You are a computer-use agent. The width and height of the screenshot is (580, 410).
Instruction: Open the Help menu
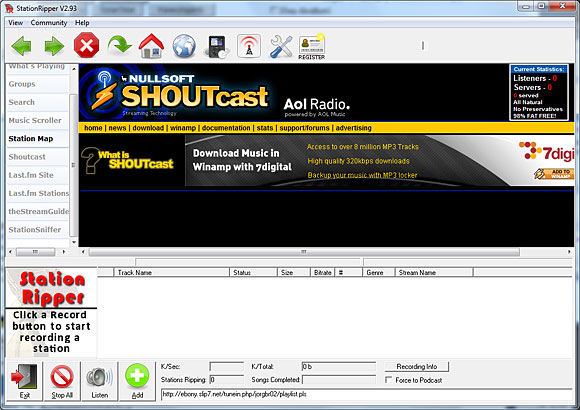tap(82, 23)
